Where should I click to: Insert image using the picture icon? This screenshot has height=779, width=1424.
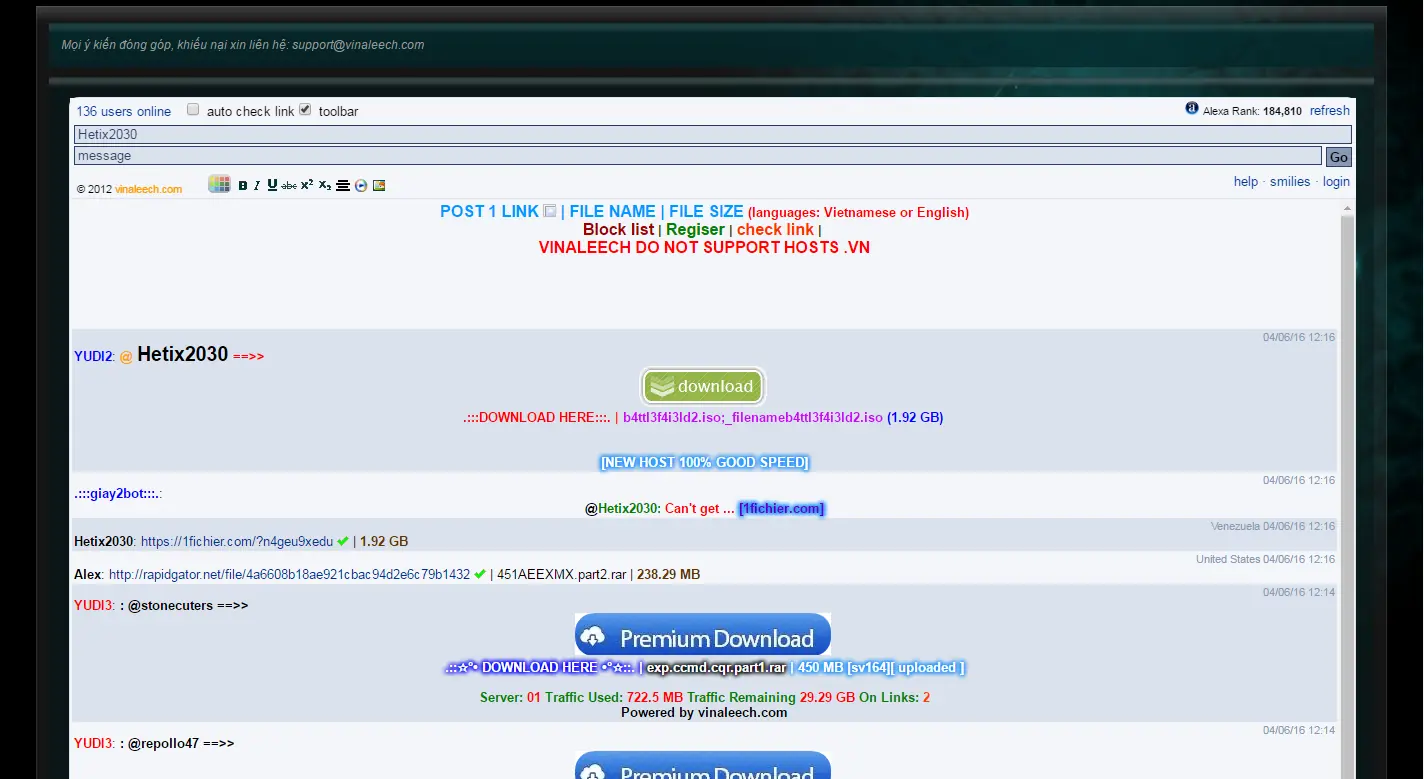click(379, 185)
